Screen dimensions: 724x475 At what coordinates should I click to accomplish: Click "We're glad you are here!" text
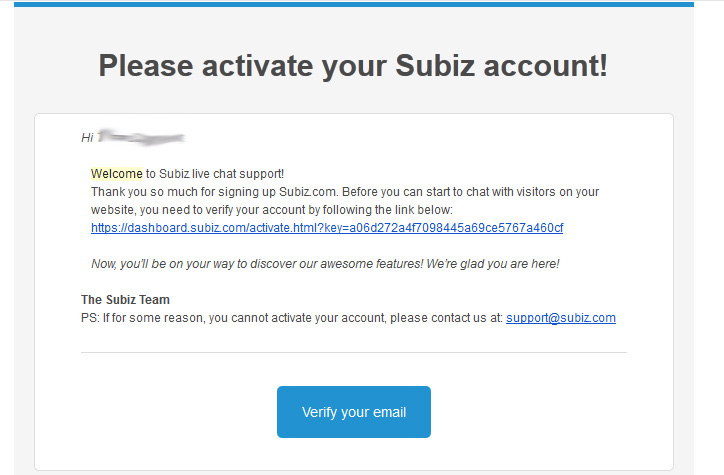[493, 264]
